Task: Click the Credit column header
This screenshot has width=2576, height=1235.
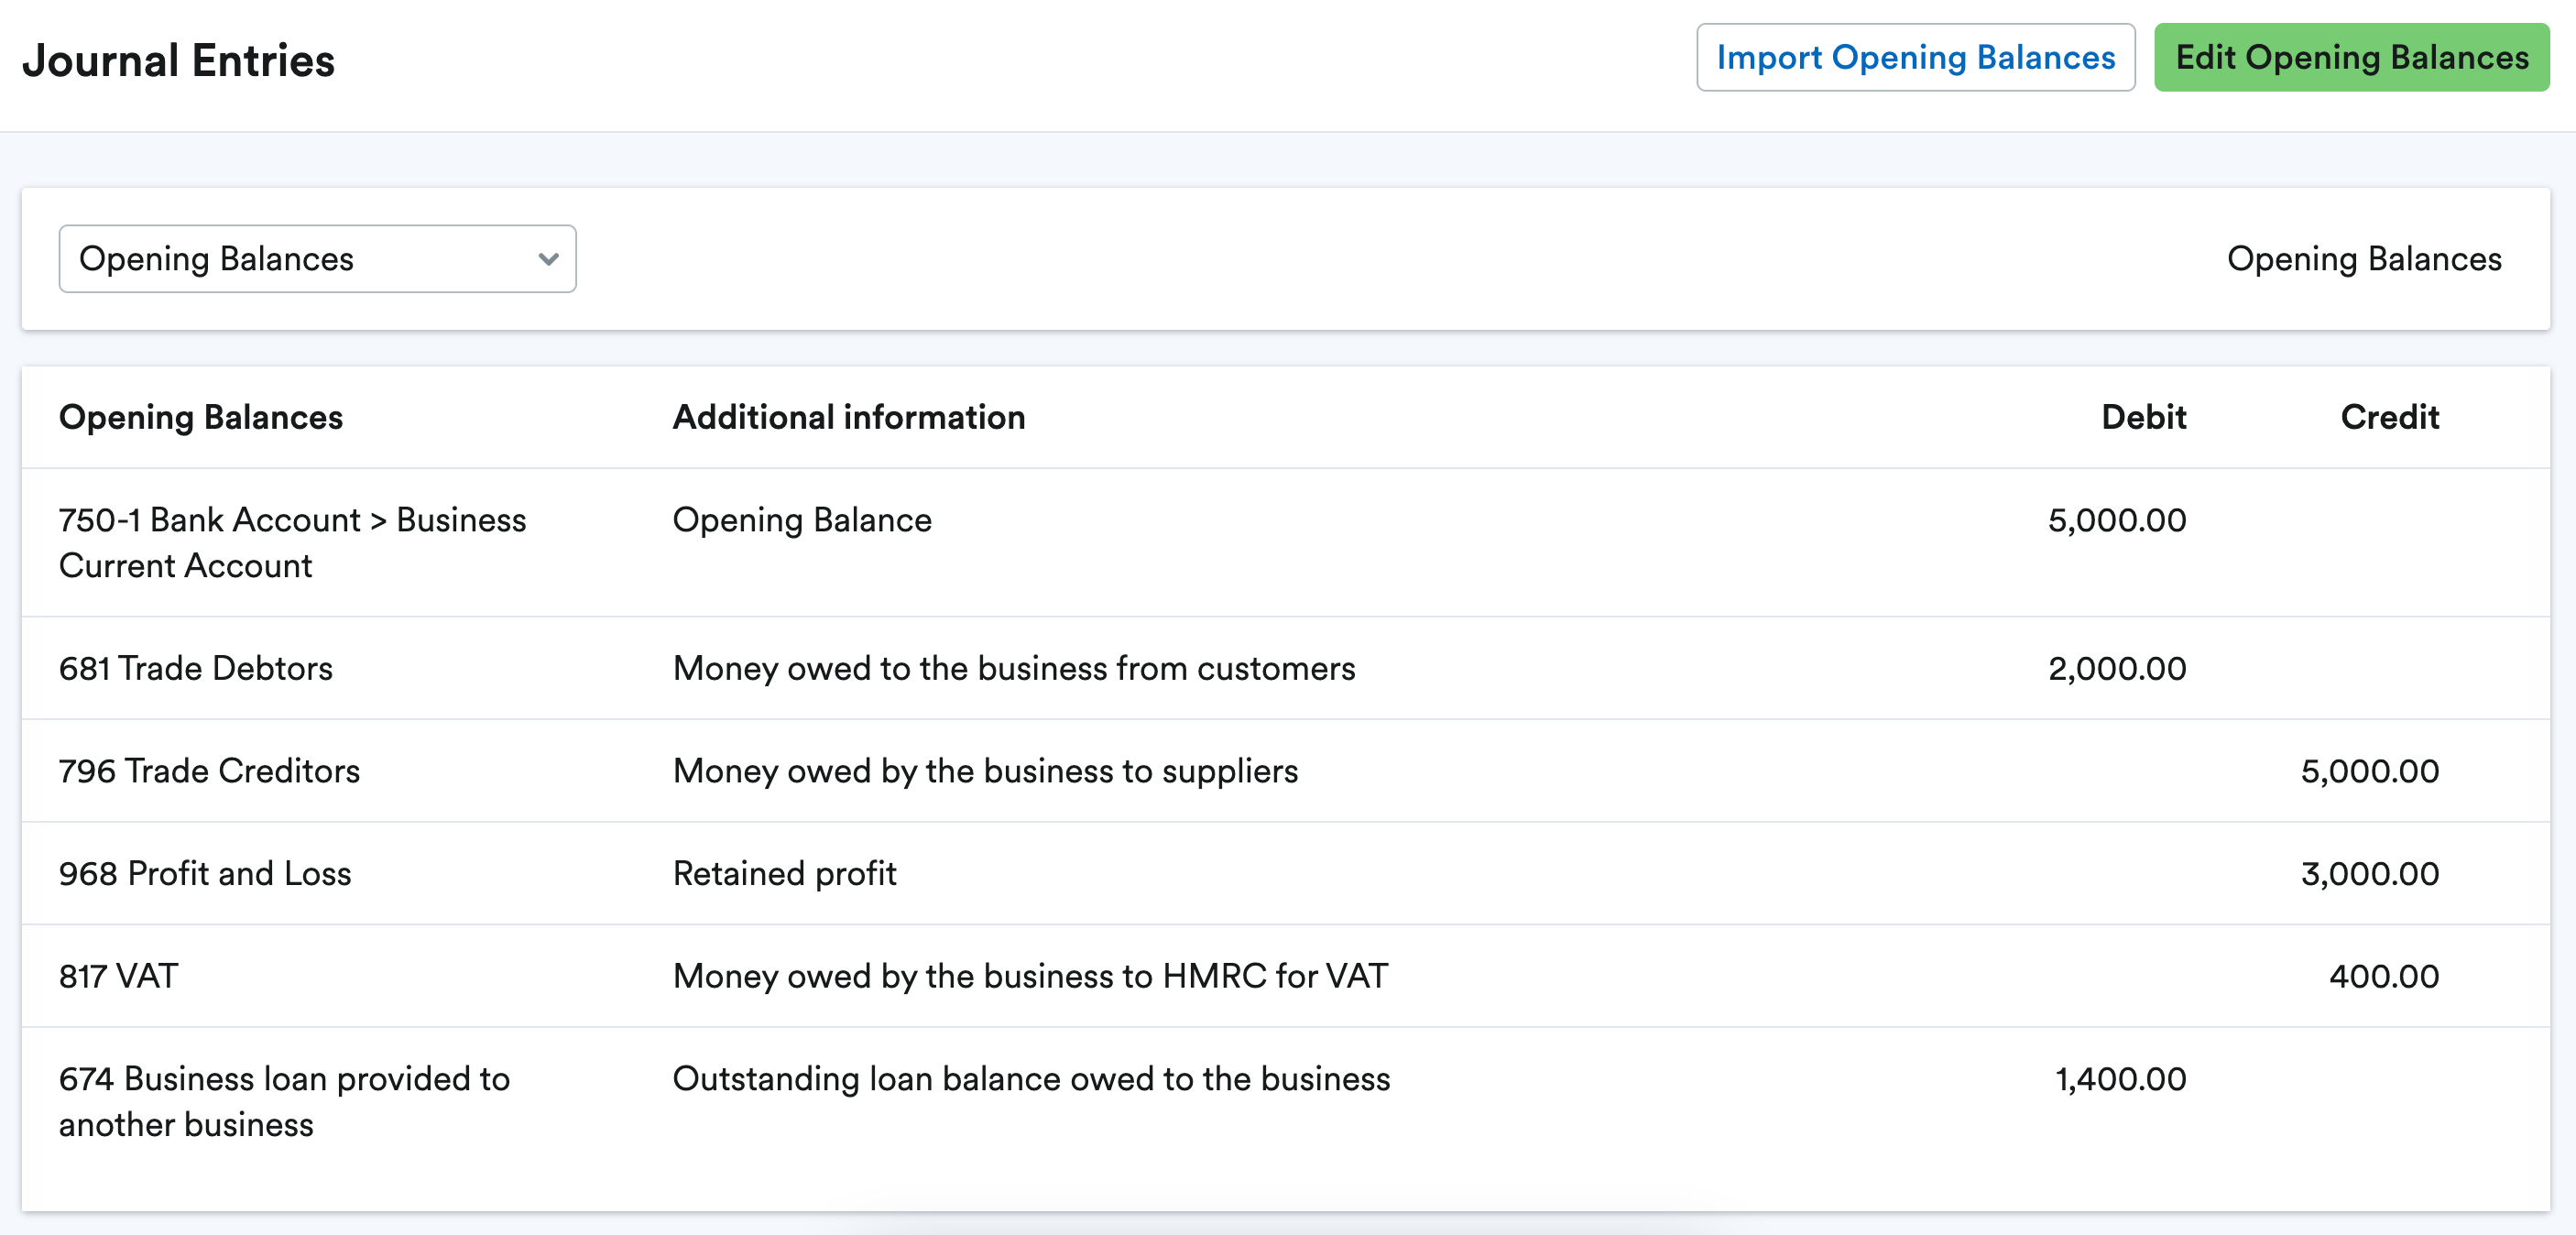Action: tap(2390, 417)
